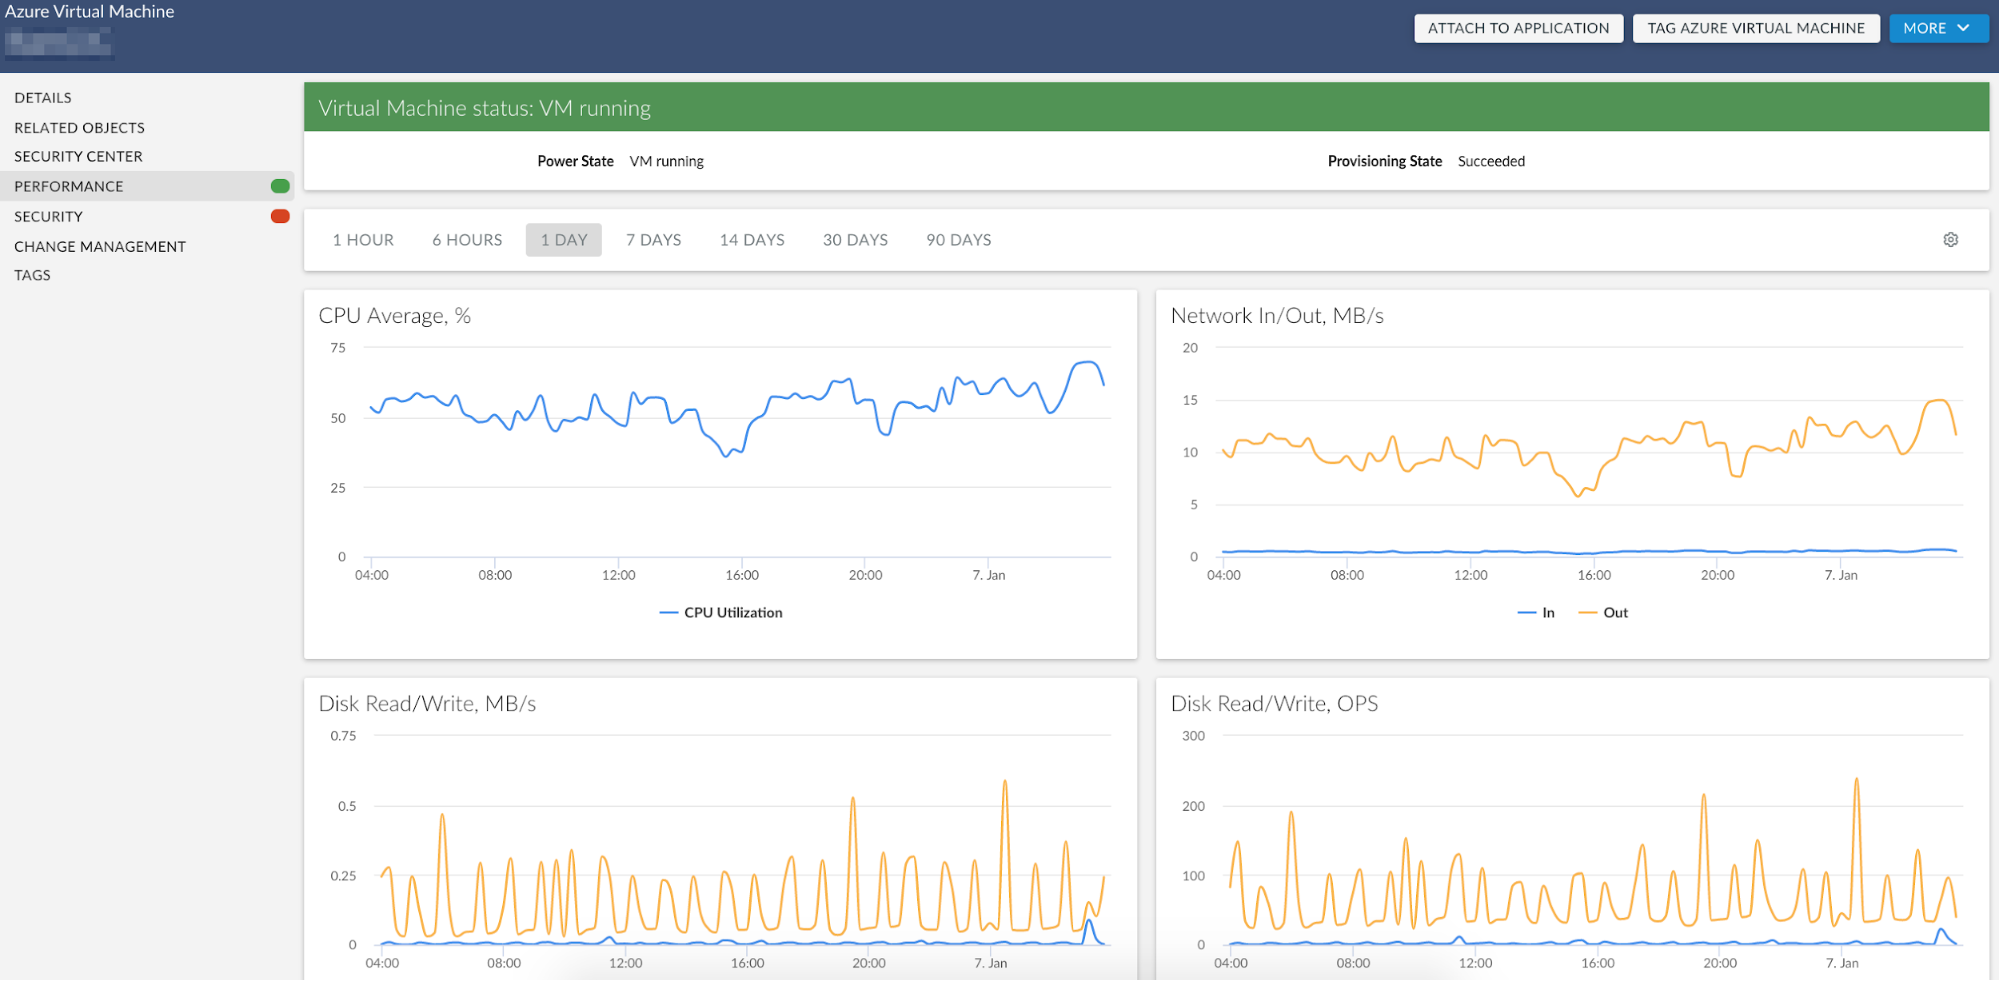Switch time range to 30 Days

coord(855,240)
